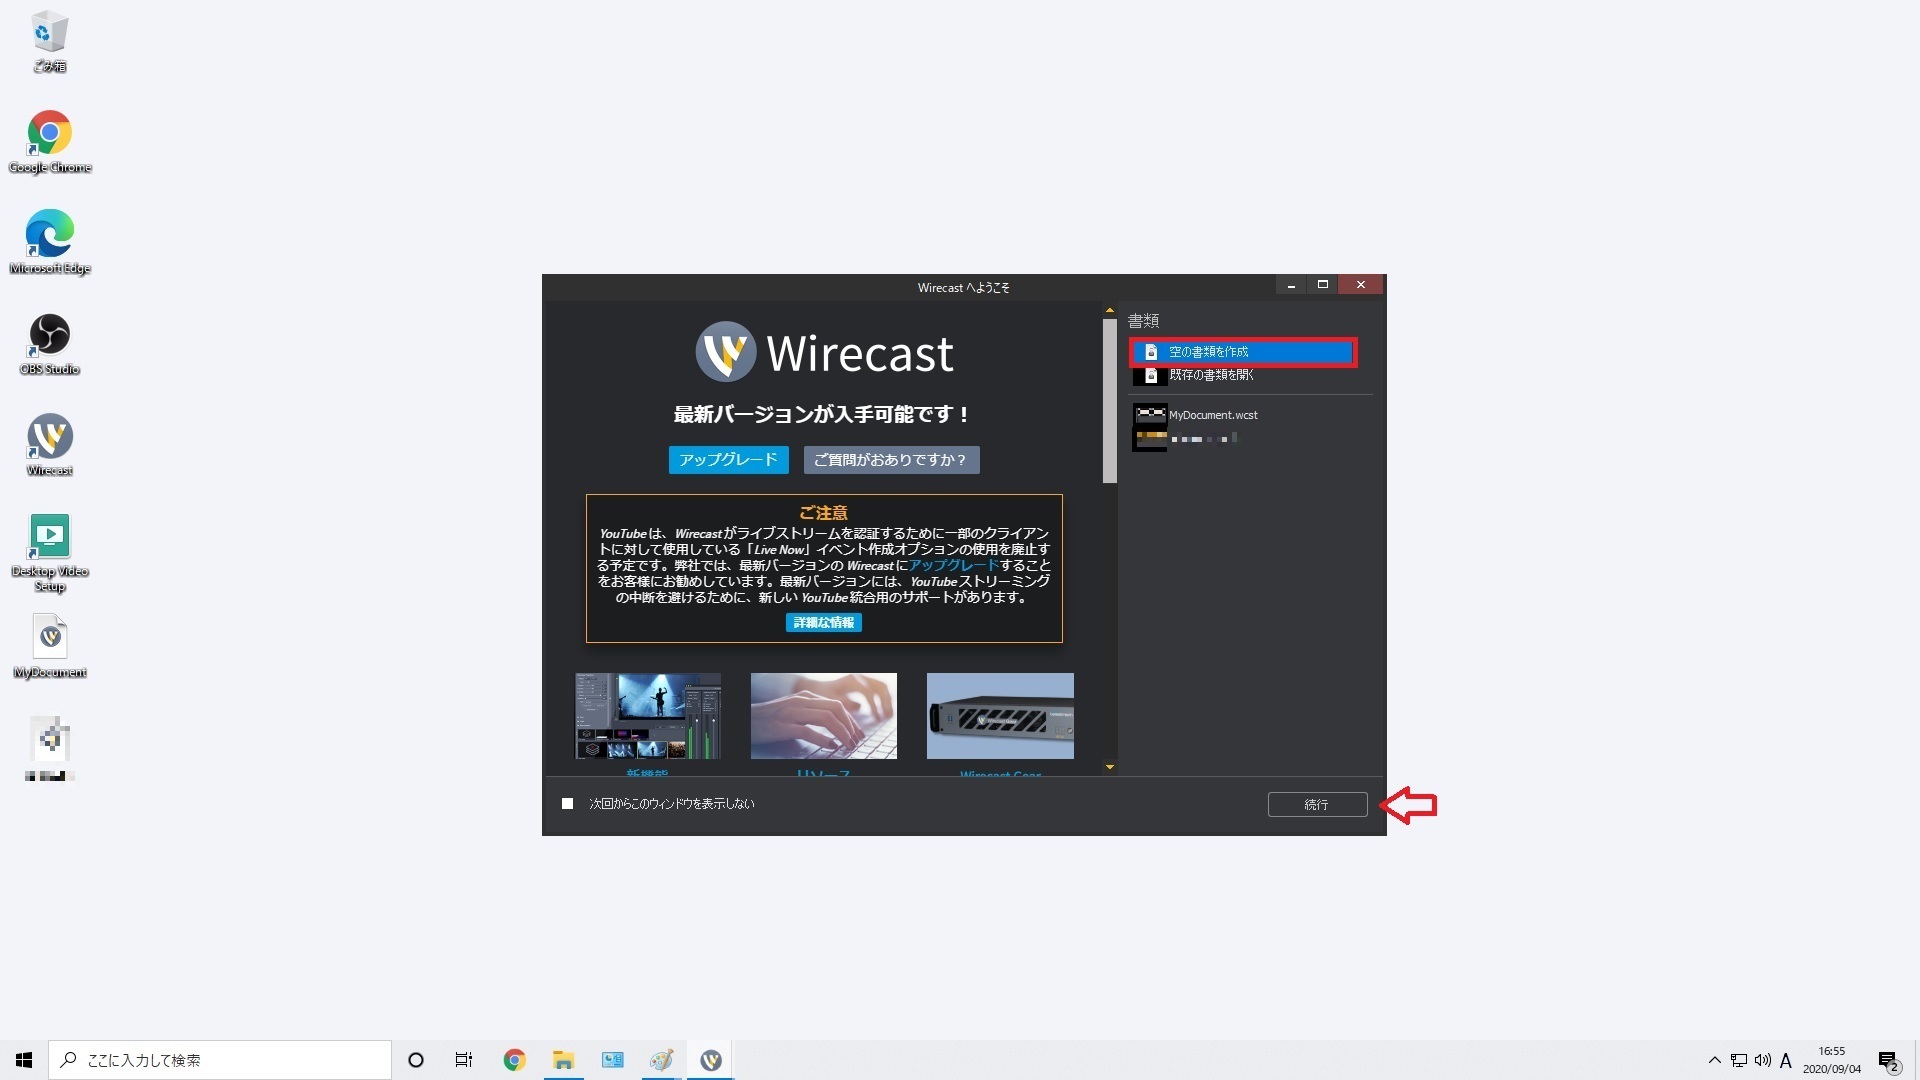Minimize the Wirecast welcome window
The height and width of the screenshot is (1080, 1920).
[1291, 285]
